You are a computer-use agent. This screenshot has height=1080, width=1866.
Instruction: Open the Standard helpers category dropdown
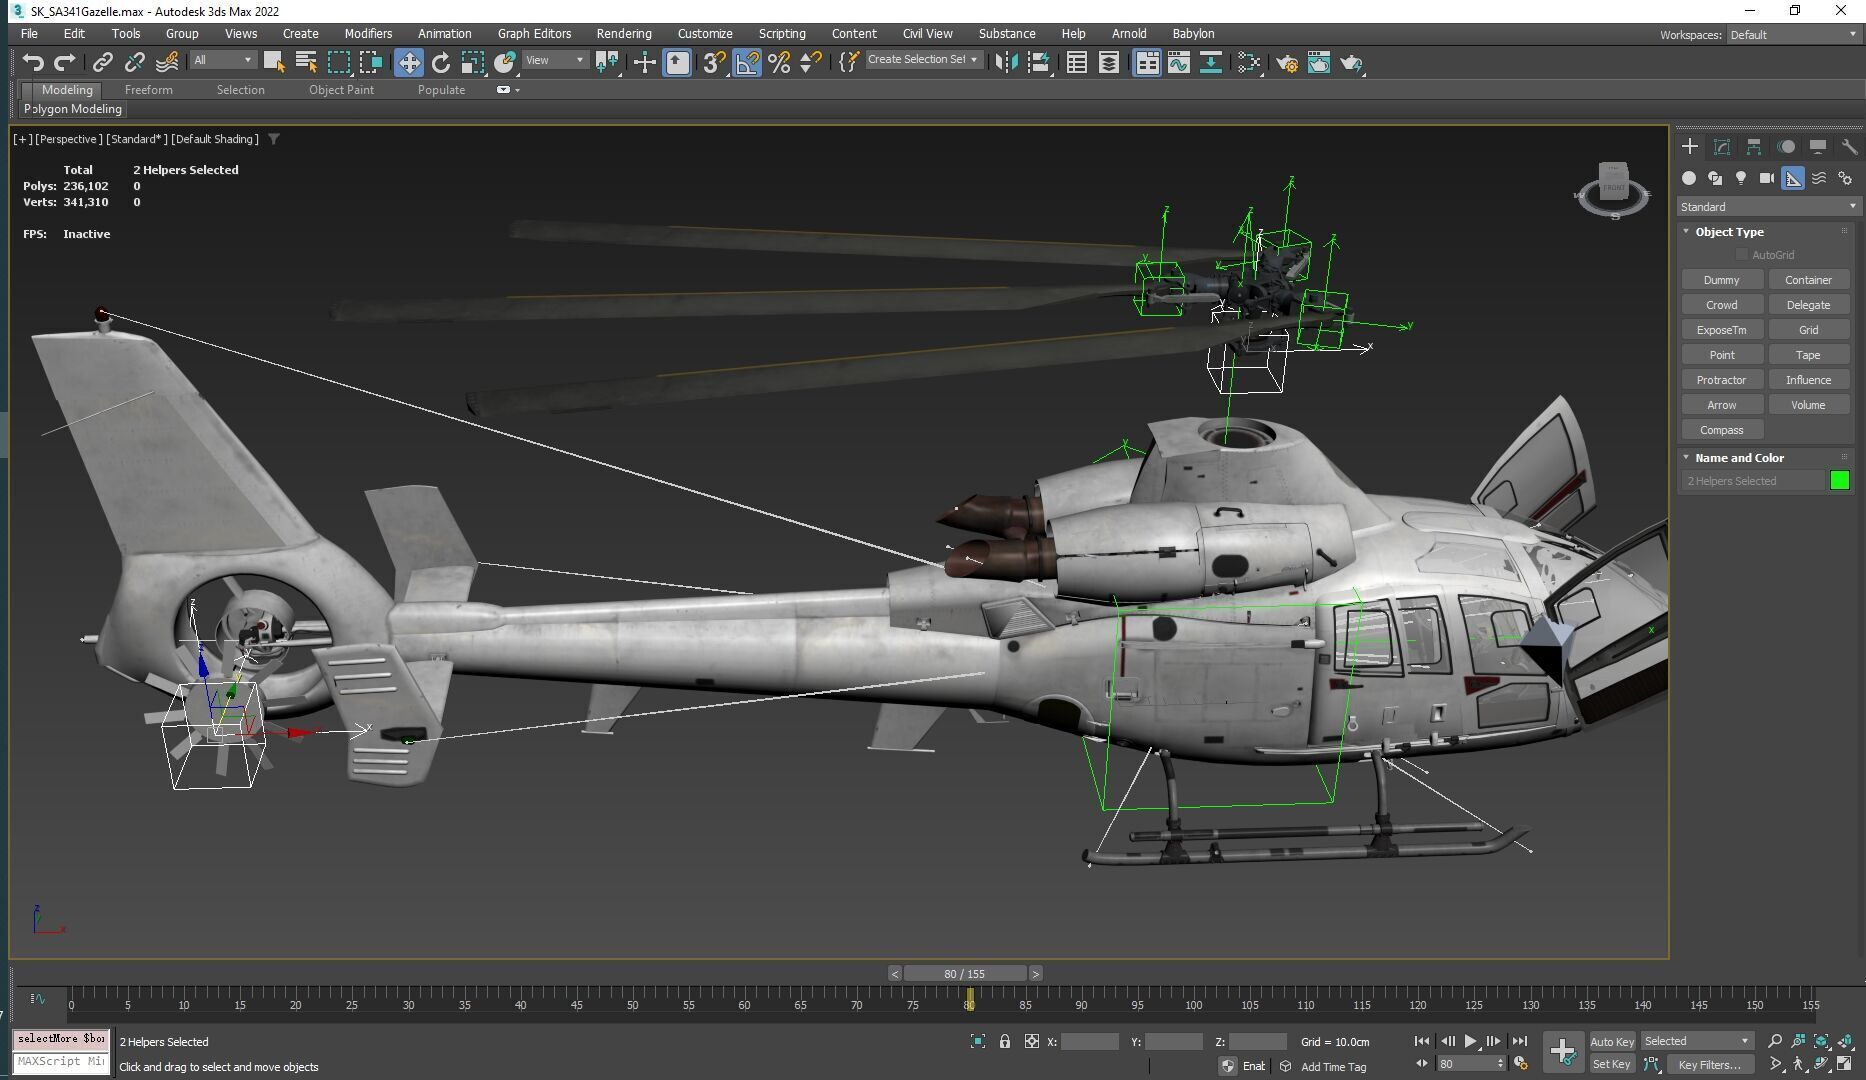[x=1767, y=207]
